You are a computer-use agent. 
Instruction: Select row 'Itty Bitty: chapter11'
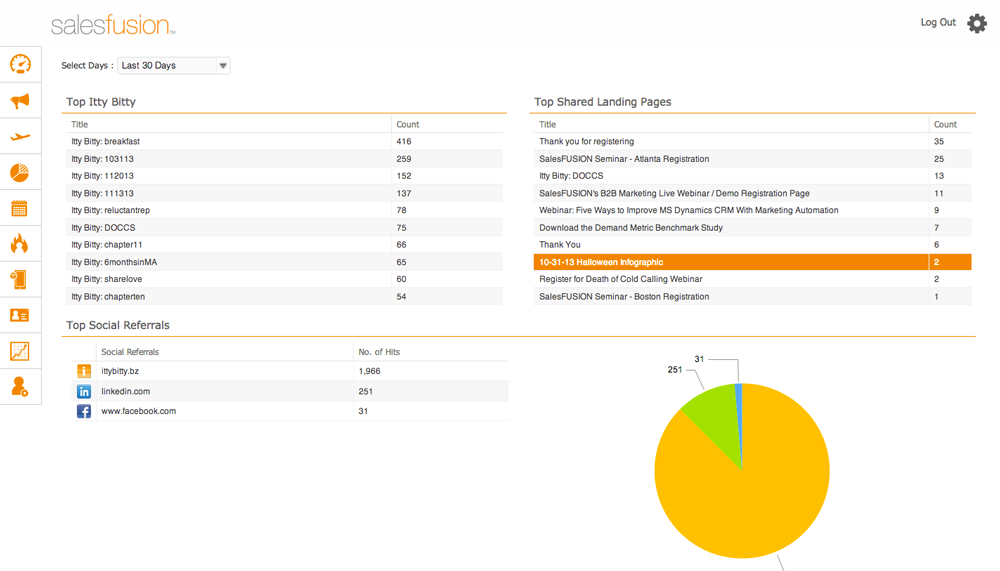tap(284, 245)
